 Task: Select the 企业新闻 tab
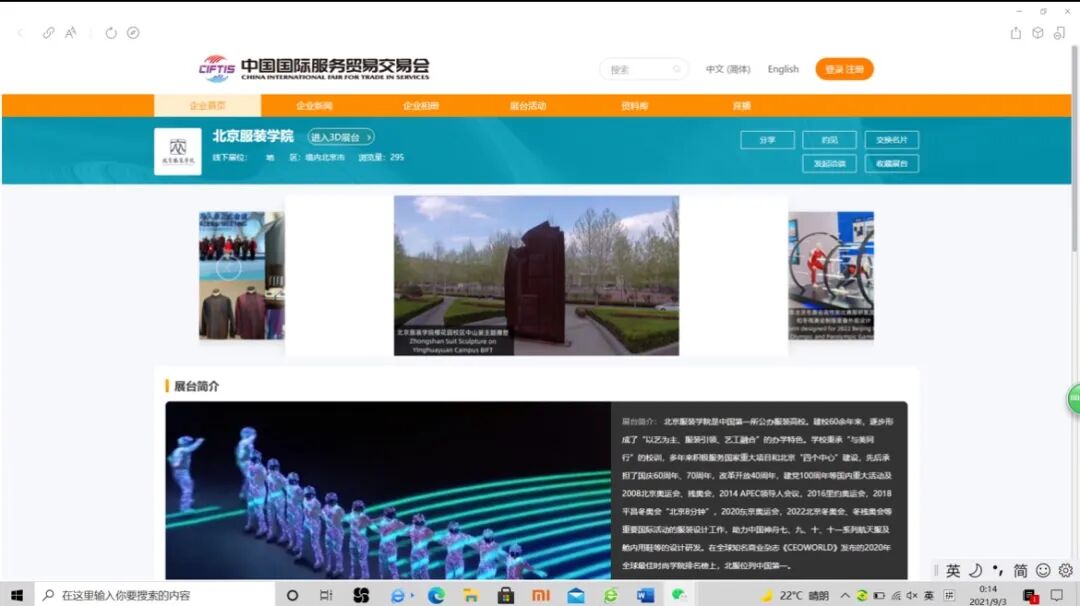pyautogui.click(x=314, y=105)
